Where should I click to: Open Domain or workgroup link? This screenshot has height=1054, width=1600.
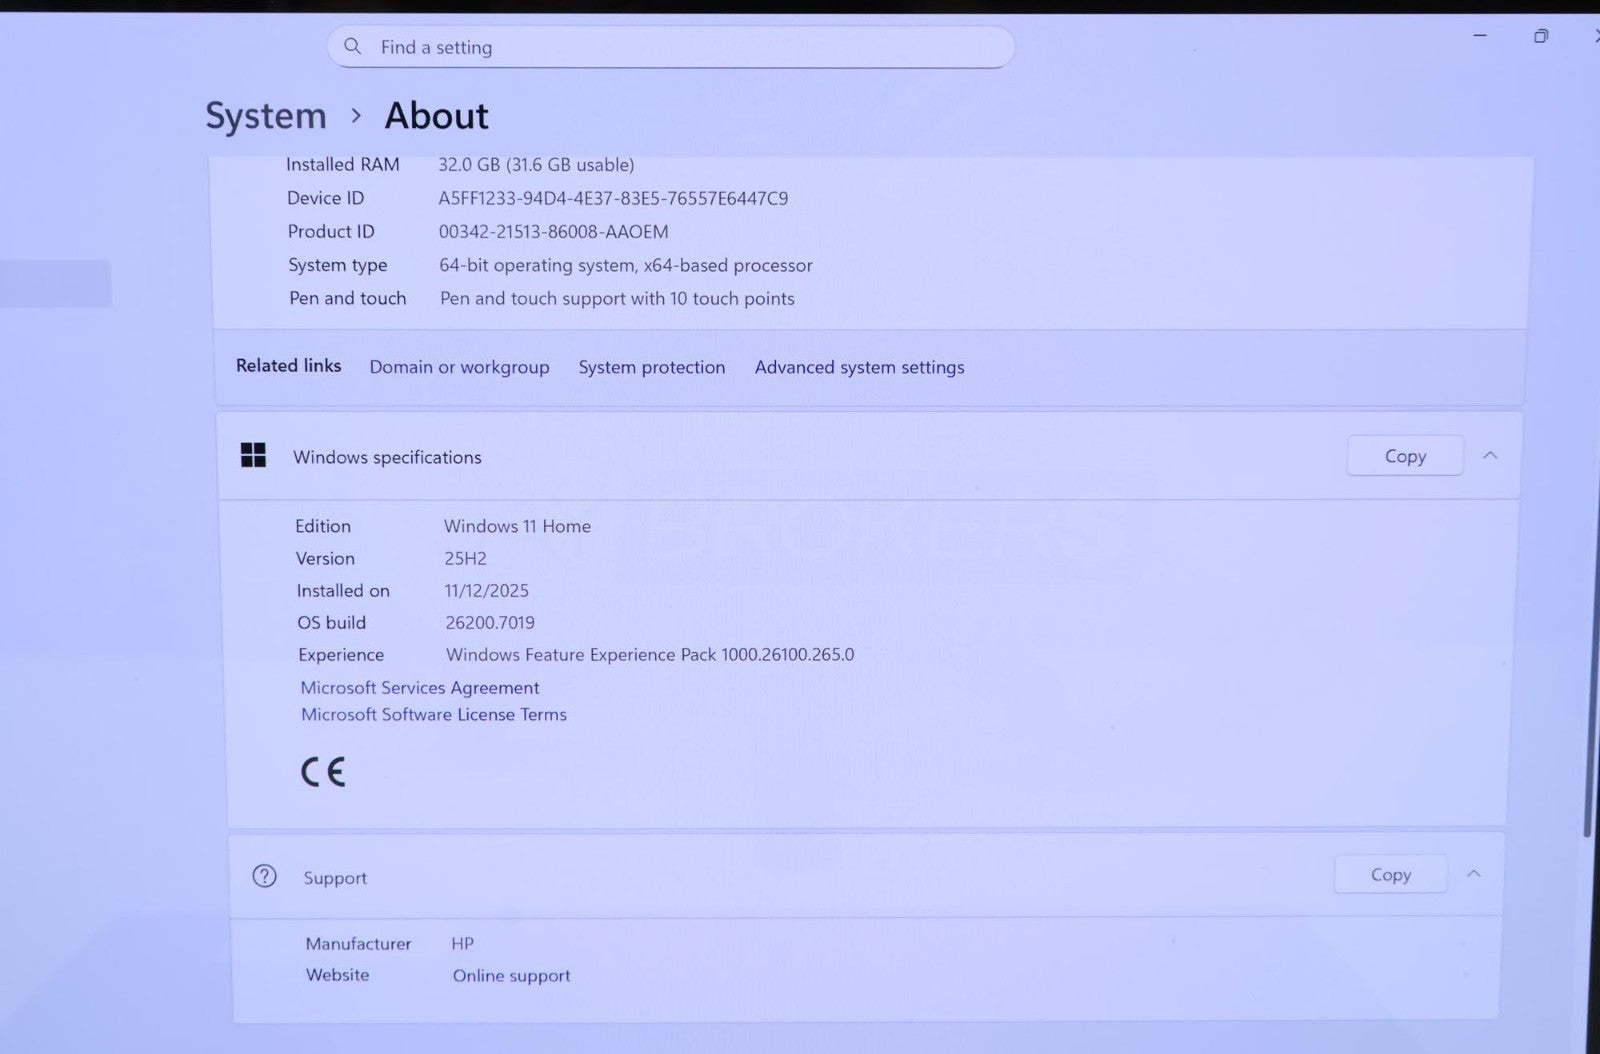459,367
